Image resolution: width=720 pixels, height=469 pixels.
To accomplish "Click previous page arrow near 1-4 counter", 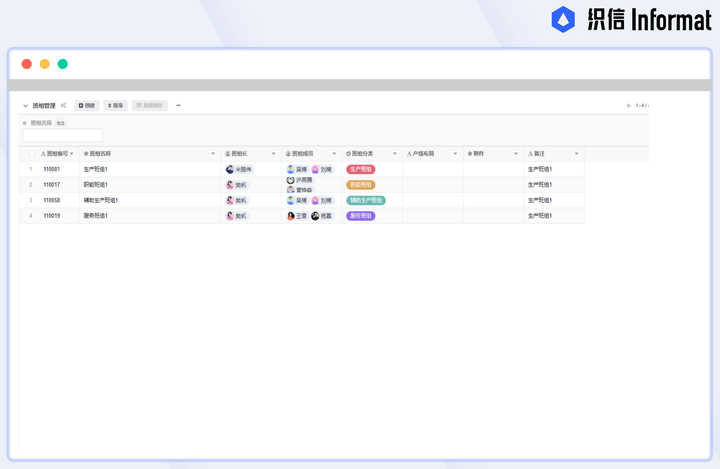I will click(x=629, y=106).
